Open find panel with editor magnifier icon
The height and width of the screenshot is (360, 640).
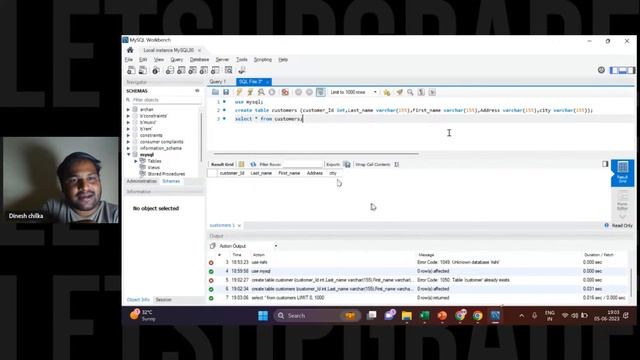pos(410,92)
